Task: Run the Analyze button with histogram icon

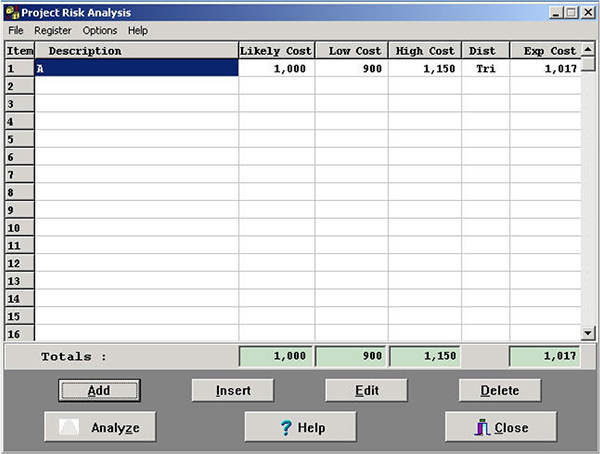Action: (x=100, y=427)
